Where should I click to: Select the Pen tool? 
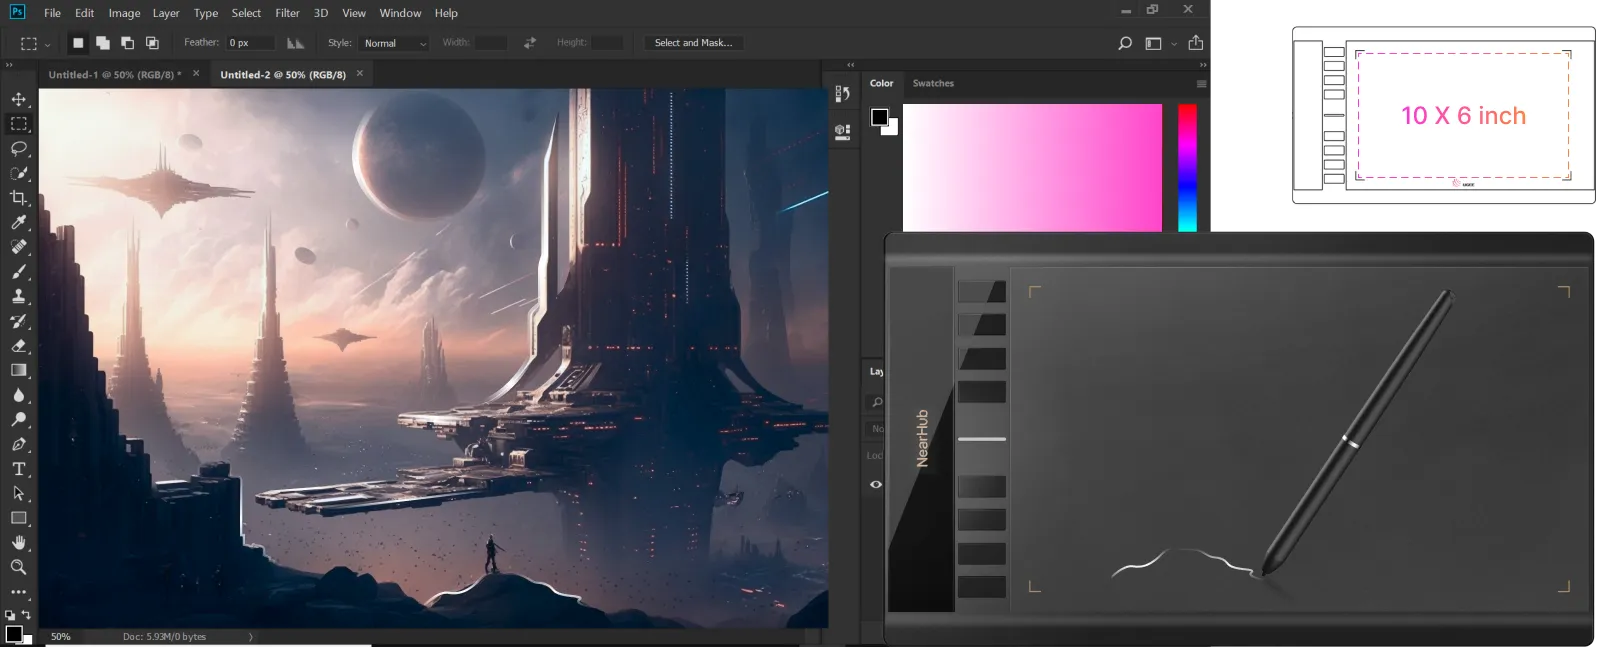pyautogui.click(x=19, y=444)
